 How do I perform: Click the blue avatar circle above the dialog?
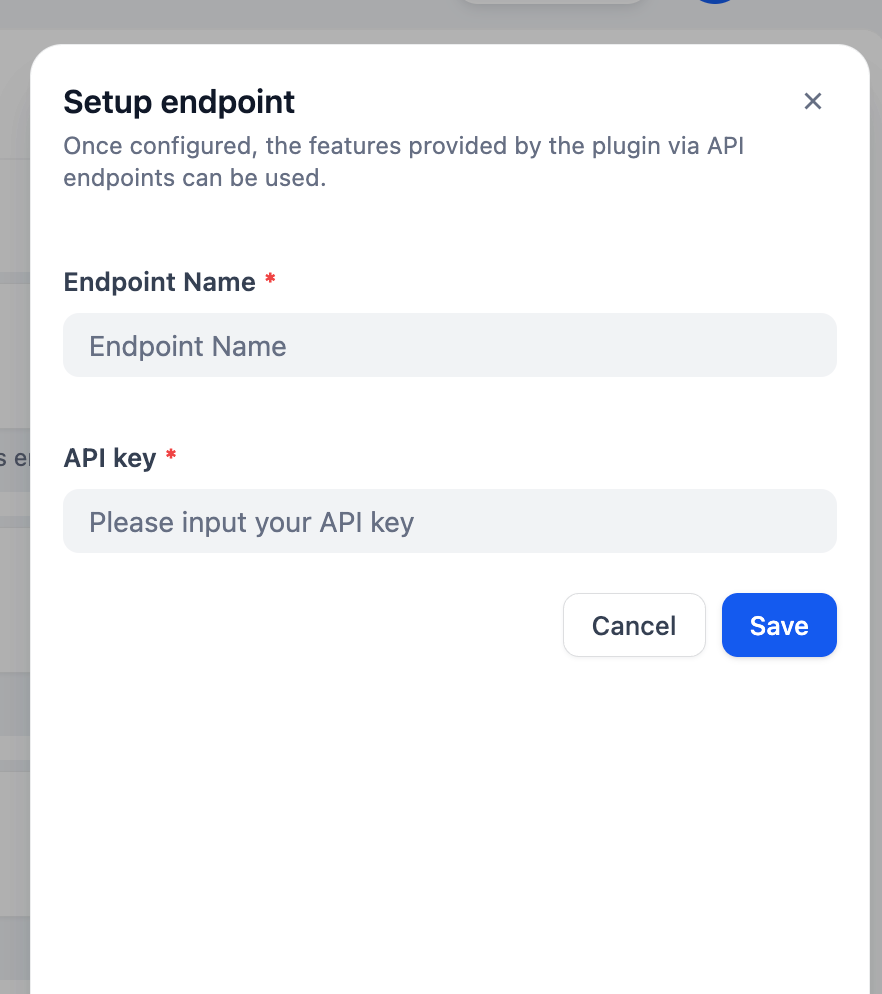click(x=715, y=2)
